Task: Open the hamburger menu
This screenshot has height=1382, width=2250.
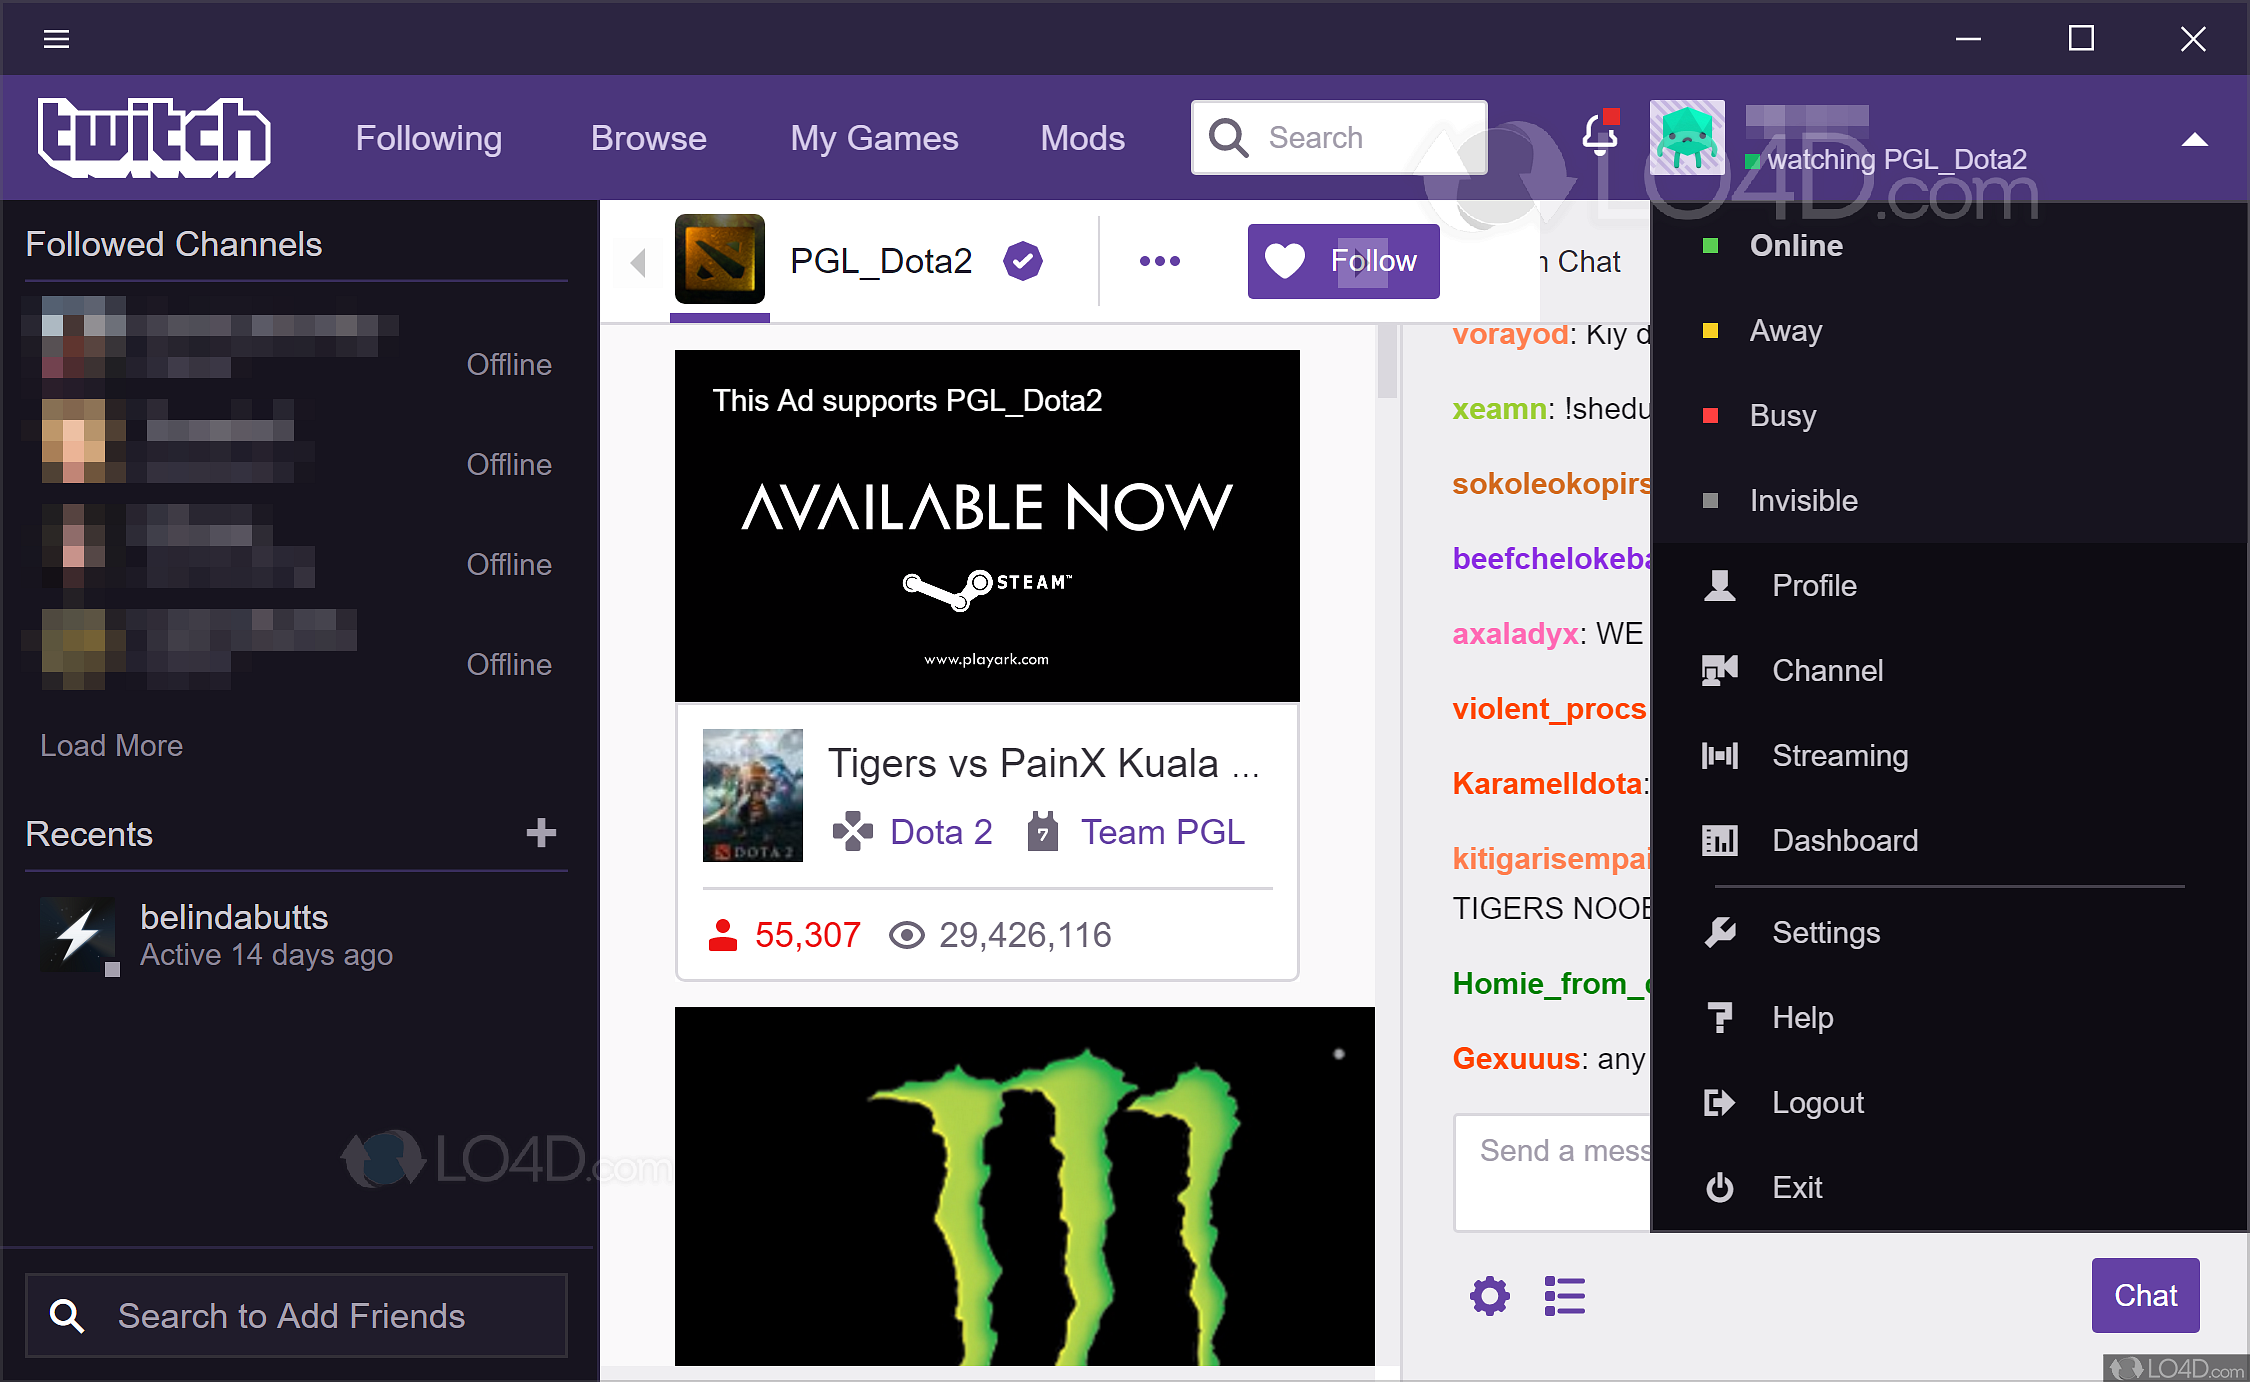Action: [x=57, y=39]
